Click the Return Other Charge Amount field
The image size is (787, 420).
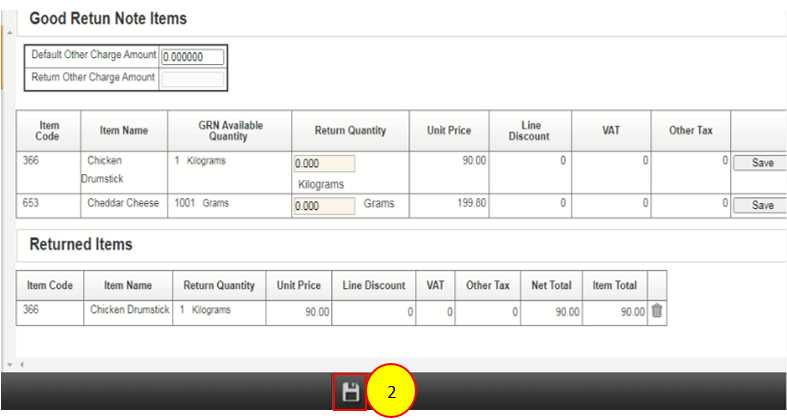(193, 78)
